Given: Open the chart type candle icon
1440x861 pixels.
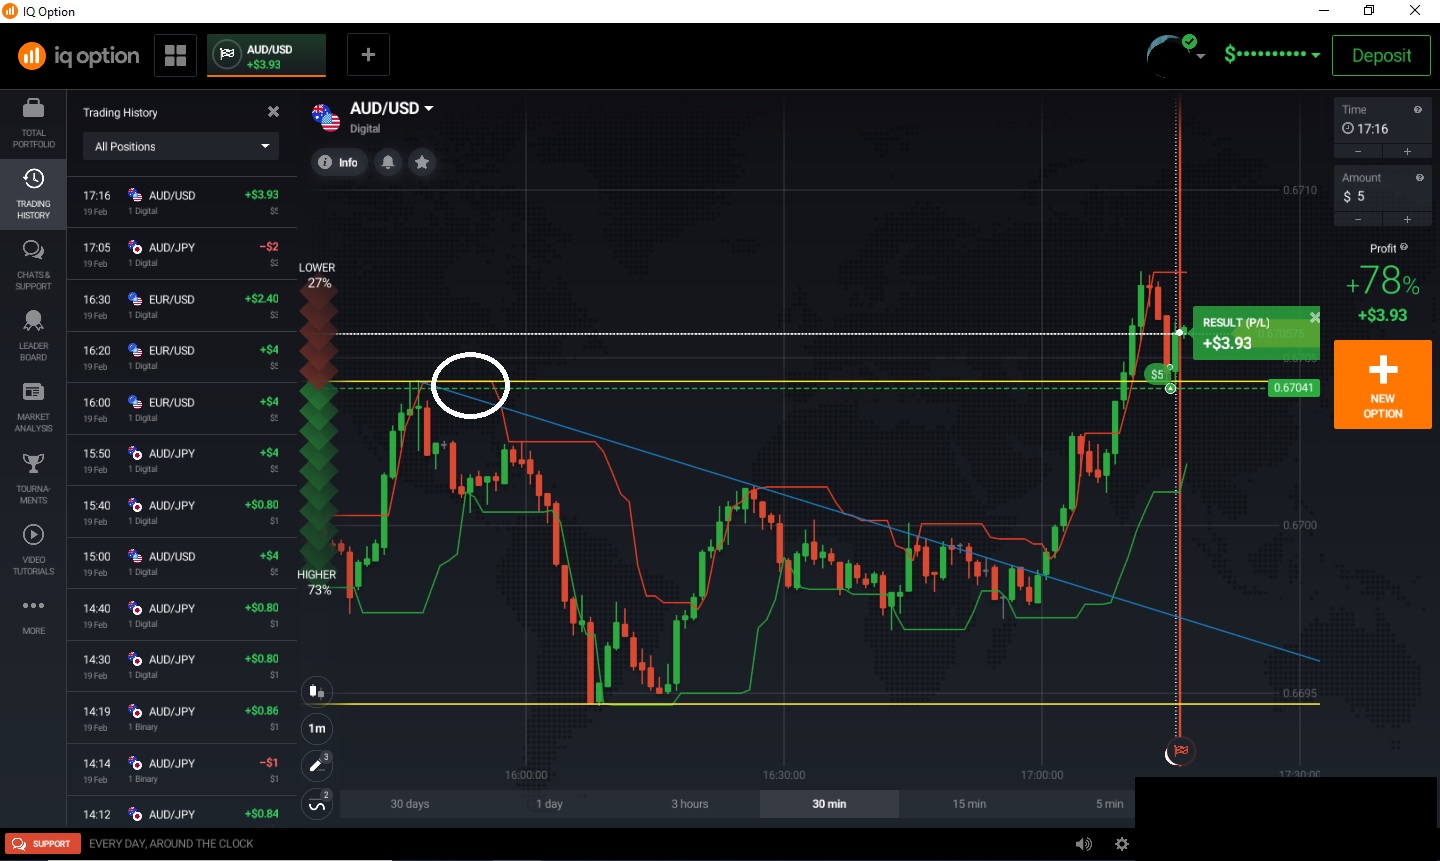Looking at the screenshot, I should [317, 691].
